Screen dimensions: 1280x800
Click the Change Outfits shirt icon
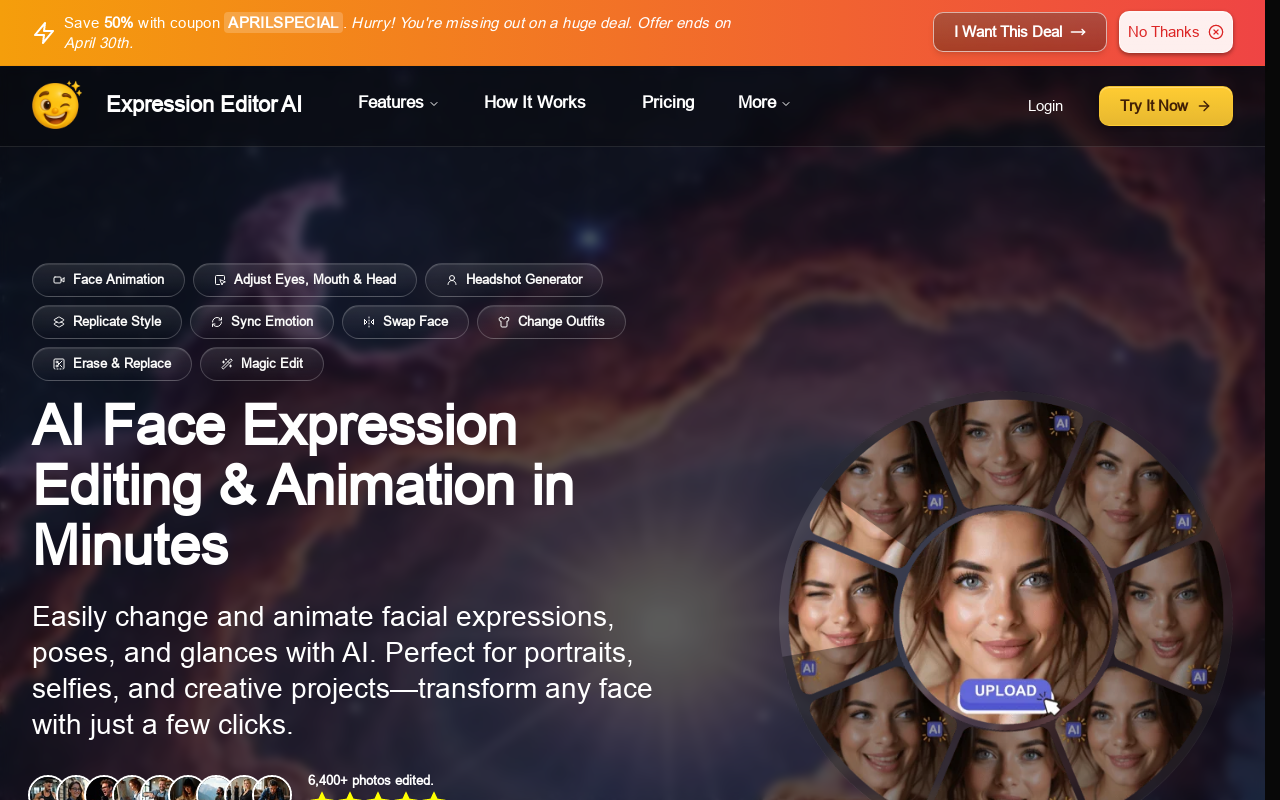[x=504, y=322]
